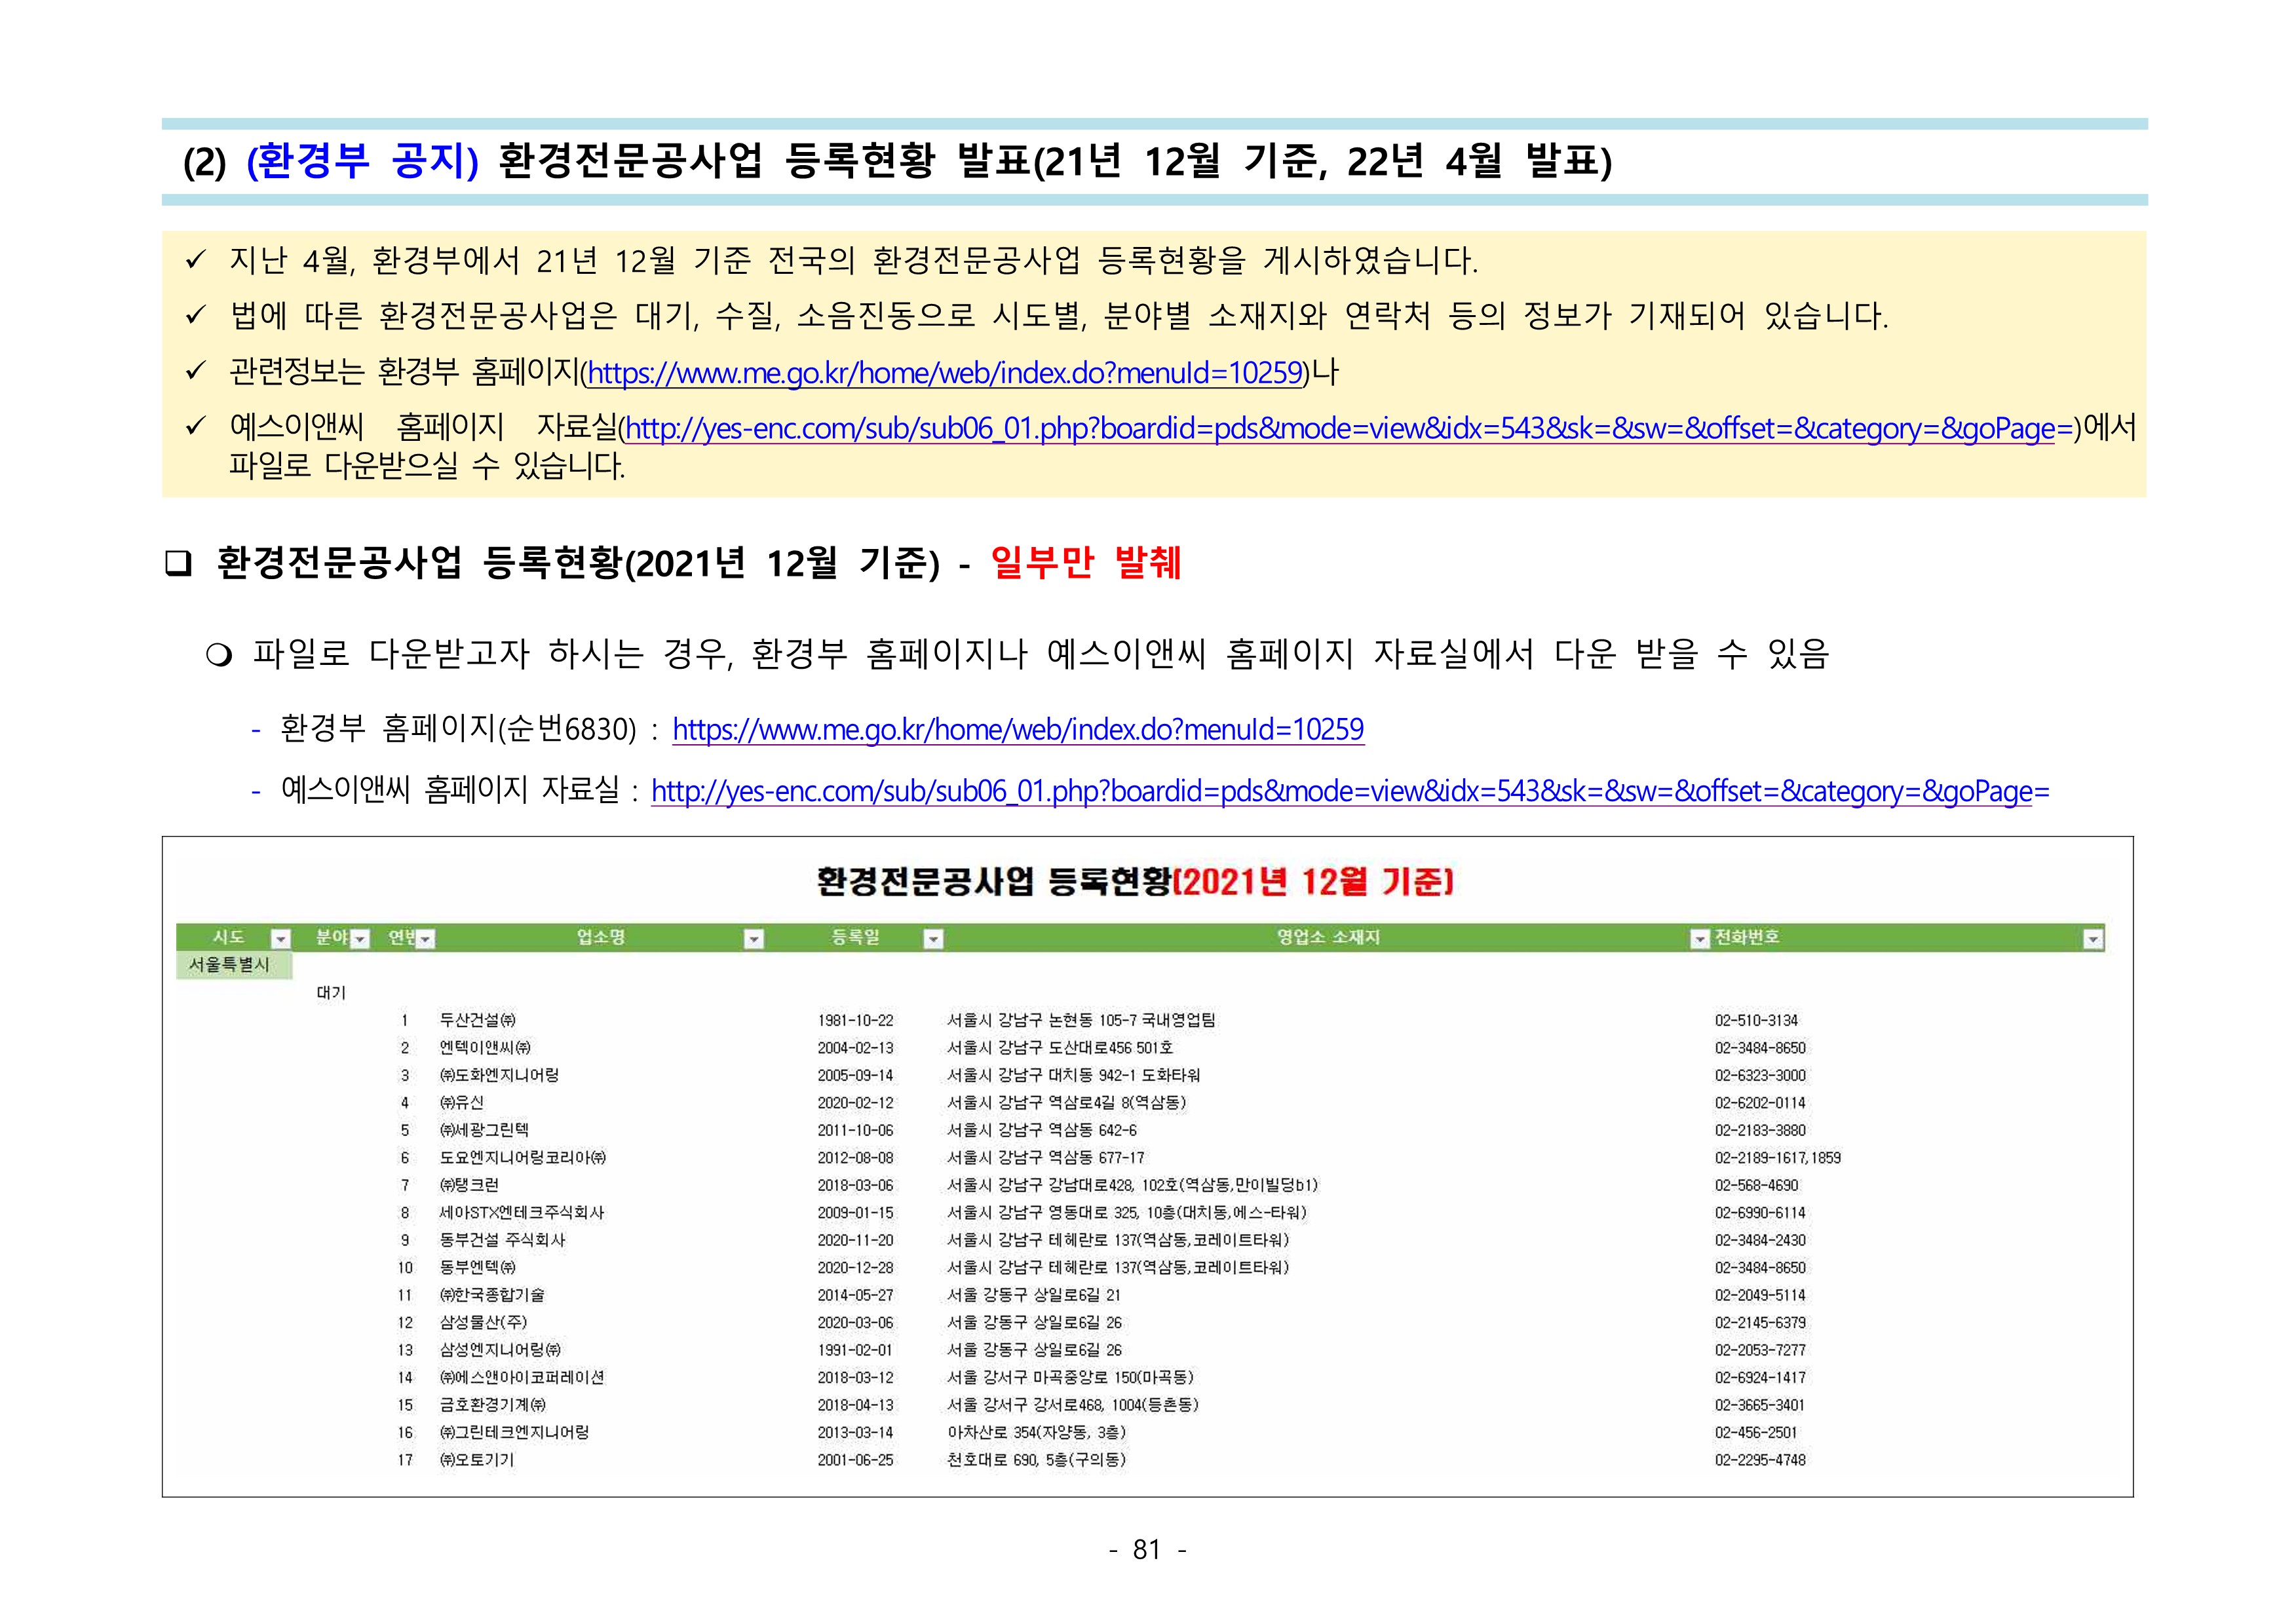Select the 동부건설 주식회사 company name
The height and width of the screenshot is (1624, 2296).
click(502, 1240)
